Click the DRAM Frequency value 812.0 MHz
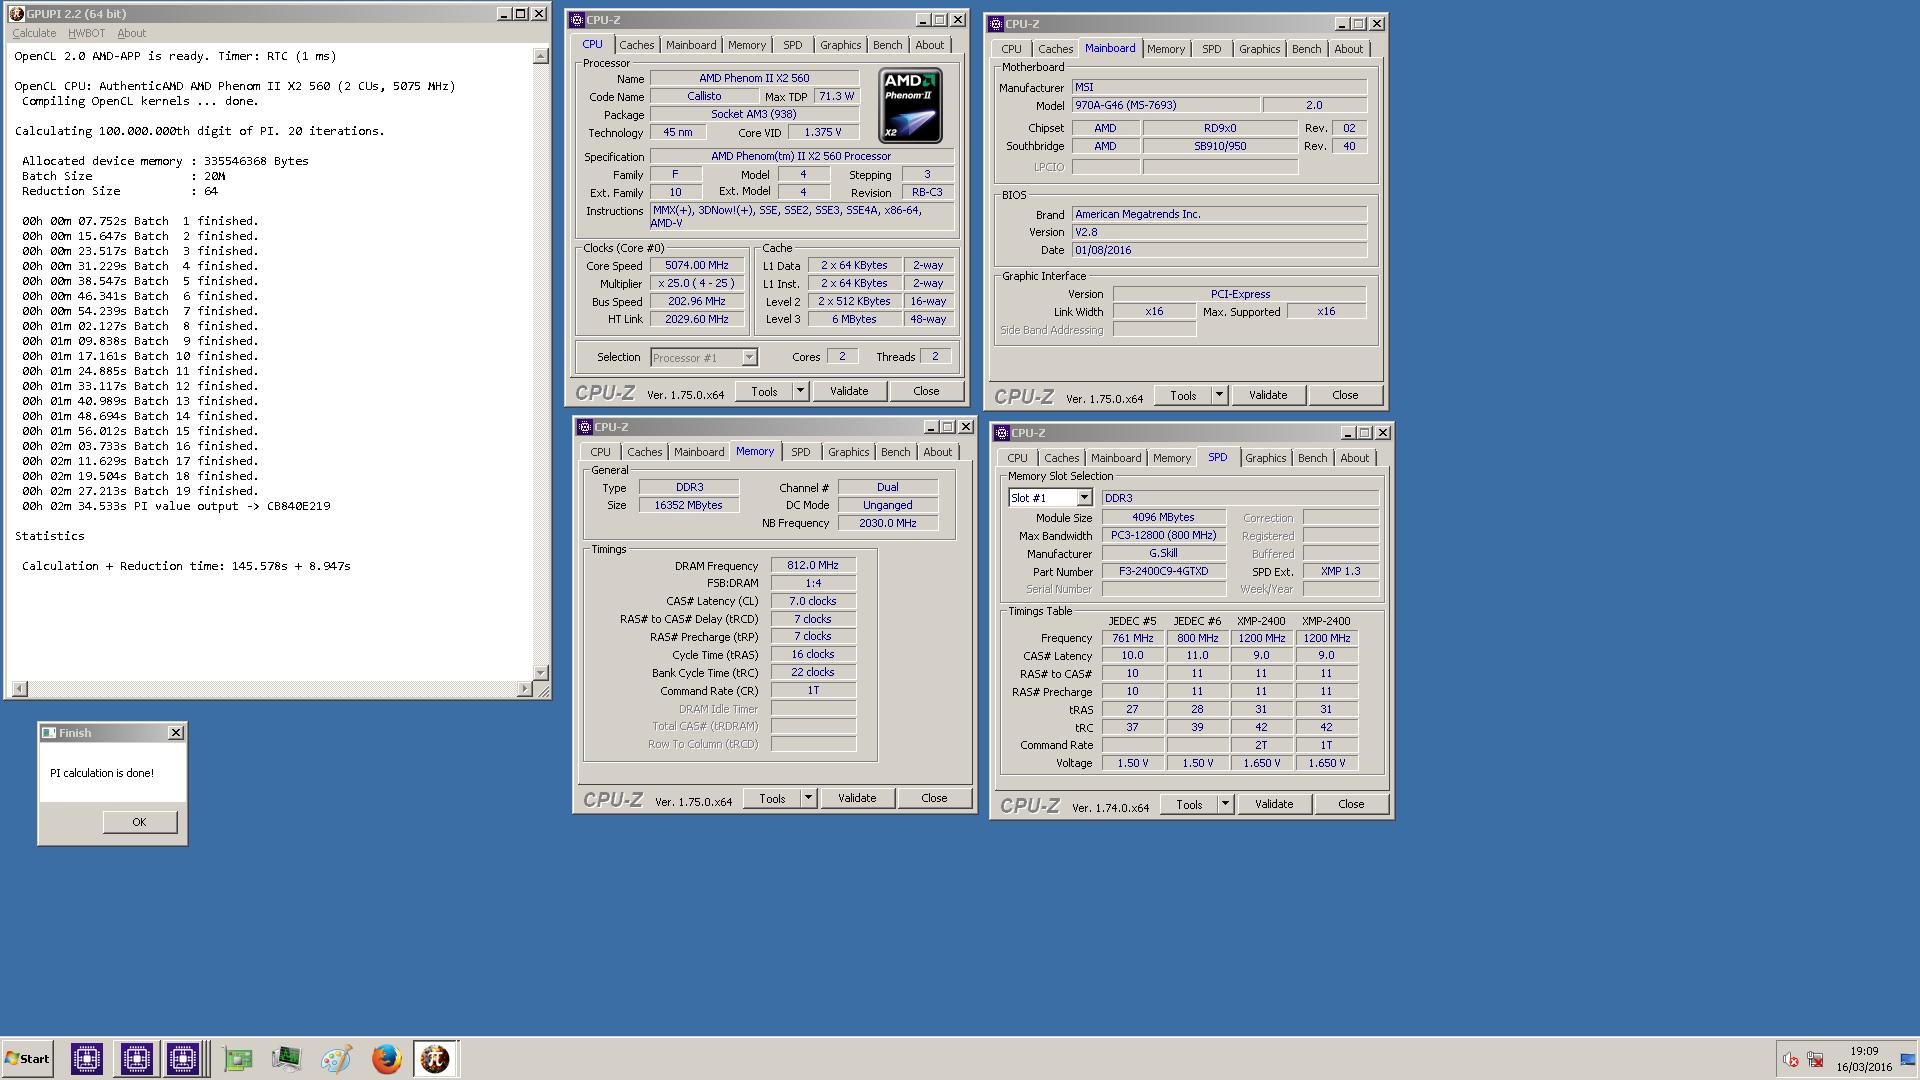The image size is (1920, 1080). tap(813, 565)
